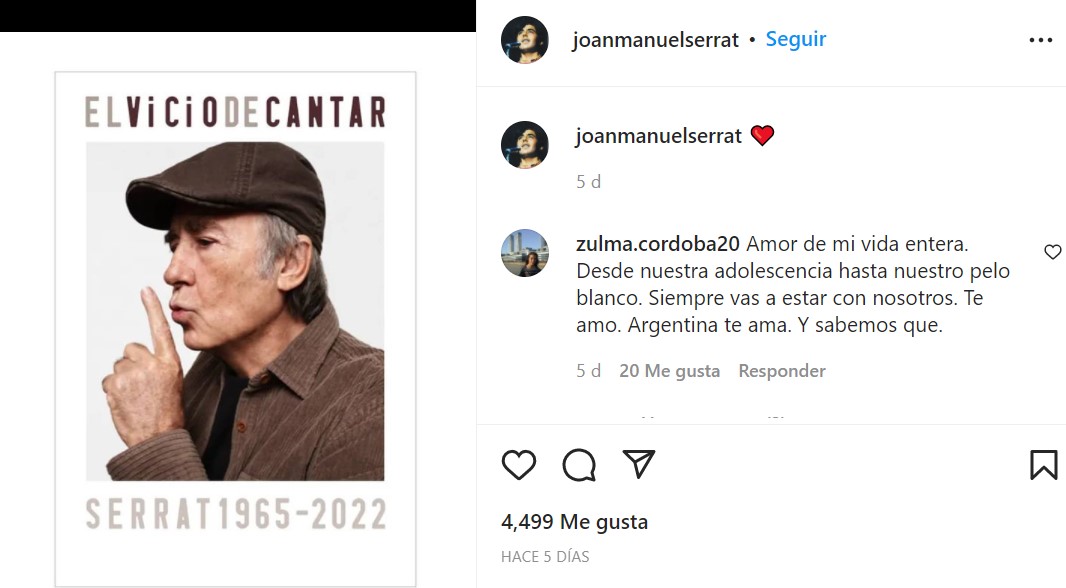
Task: Click zulma.cordoba20's profile picture
Action: [525, 253]
